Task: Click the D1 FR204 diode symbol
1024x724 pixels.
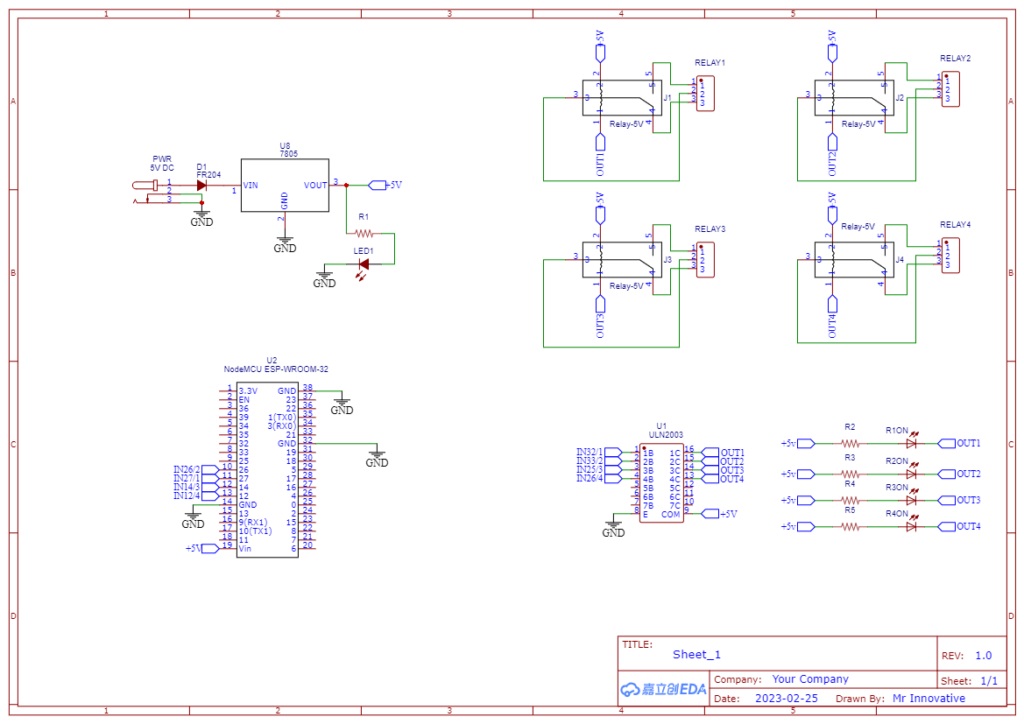Action: [x=202, y=185]
